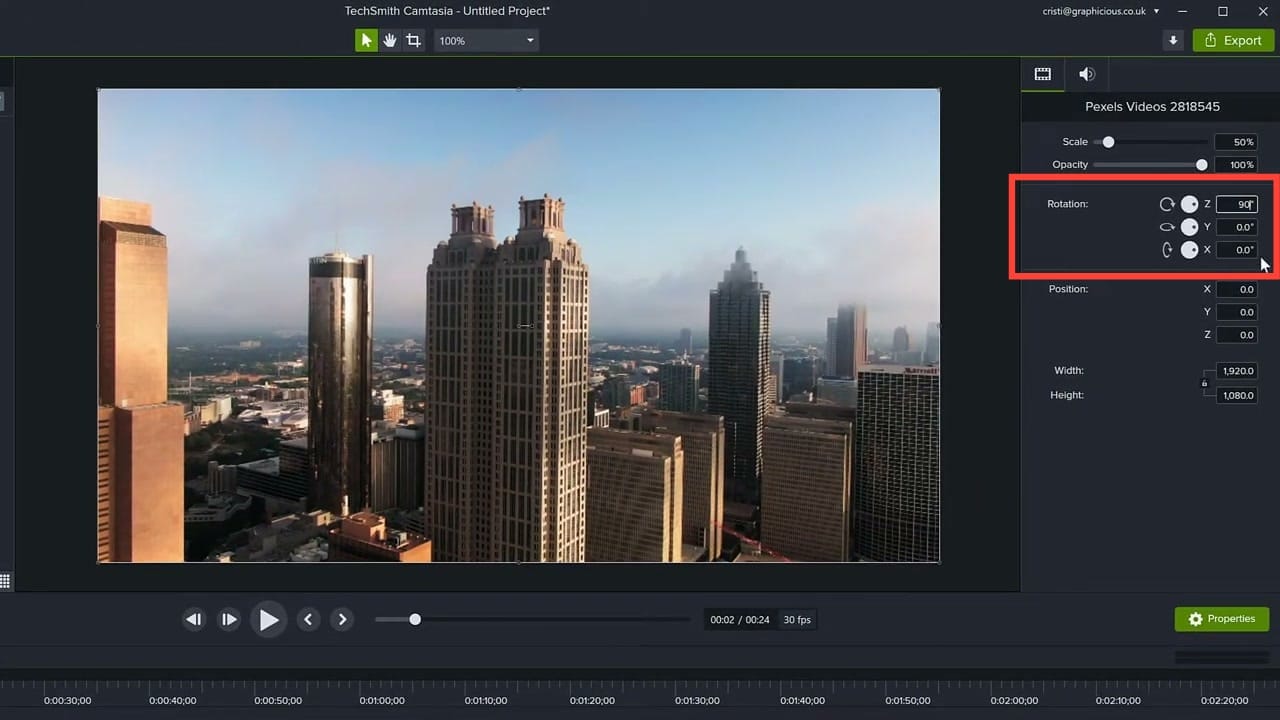Click the download arrow near Export
This screenshot has height=720, width=1280.
pos(1172,40)
